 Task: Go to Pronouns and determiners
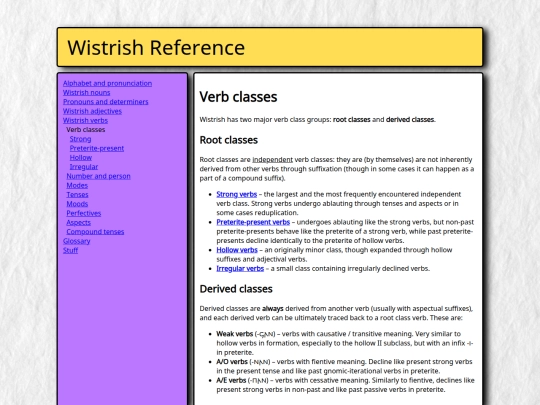[106, 102]
